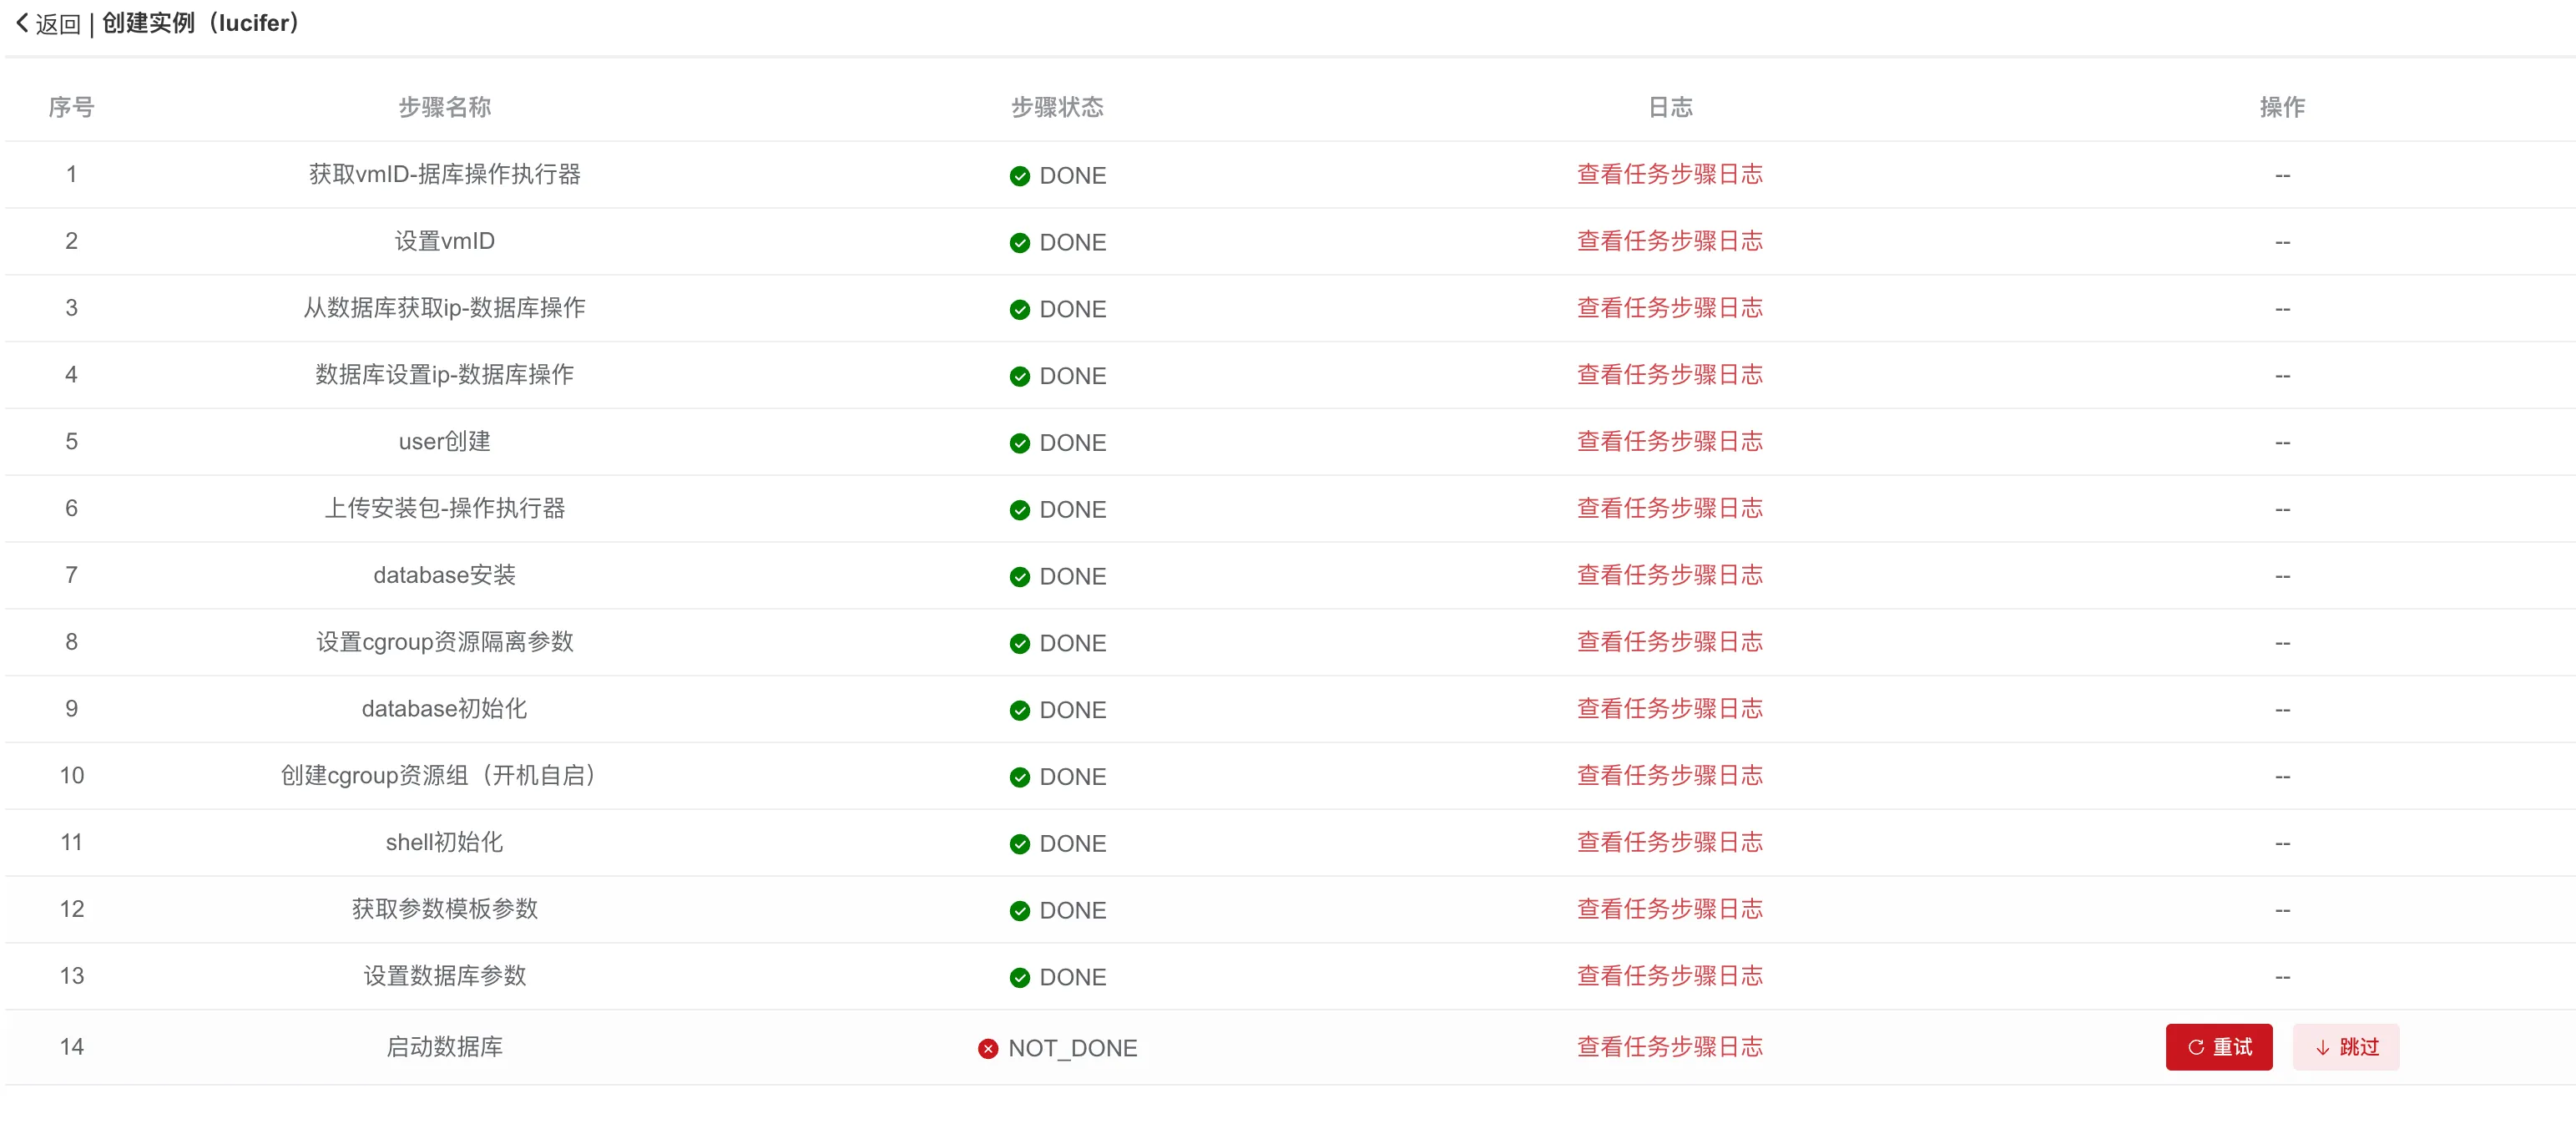The width and height of the screenshot is (2576, 1124).
Task: View logs for 设置数据库参数 step
Action: [x=1669, y=977]
